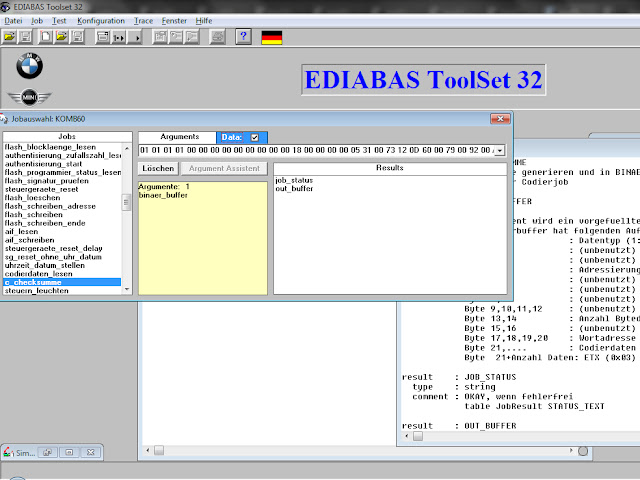Open the Test menu
Image resolution: width=640 pixels, height=480 pixels.
pyautogui.click(x=59, y=20)
